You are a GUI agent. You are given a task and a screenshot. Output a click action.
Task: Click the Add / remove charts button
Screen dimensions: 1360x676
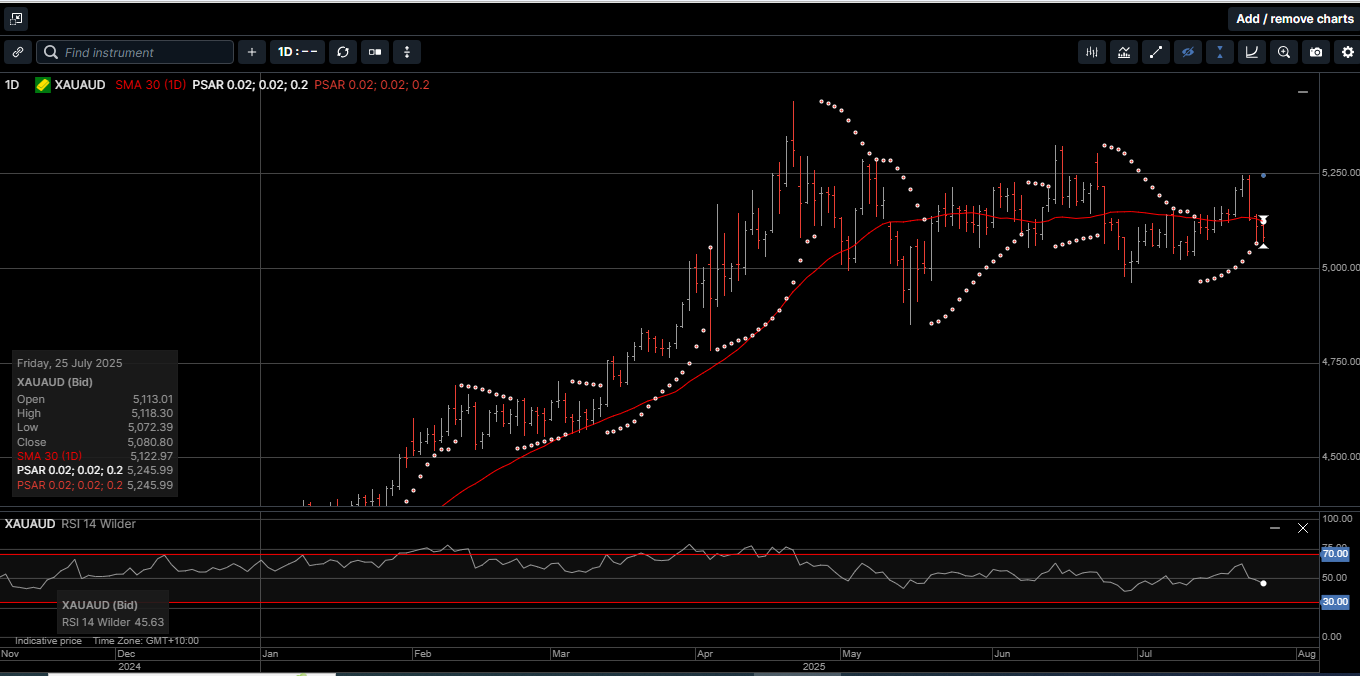pyautogui.click(x=1294, y=19)
